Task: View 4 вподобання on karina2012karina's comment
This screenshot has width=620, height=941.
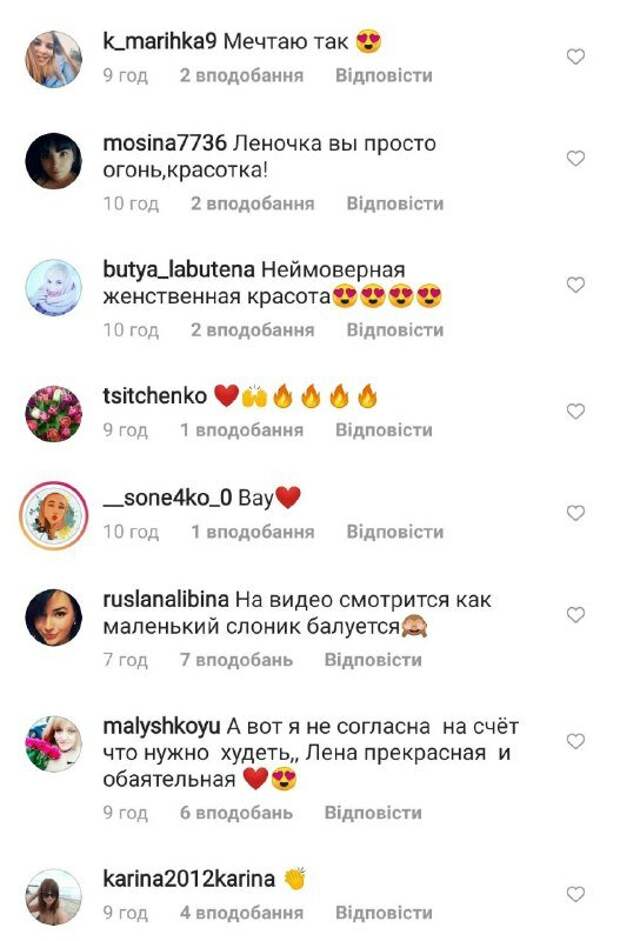Action: (x=241, y=913)
